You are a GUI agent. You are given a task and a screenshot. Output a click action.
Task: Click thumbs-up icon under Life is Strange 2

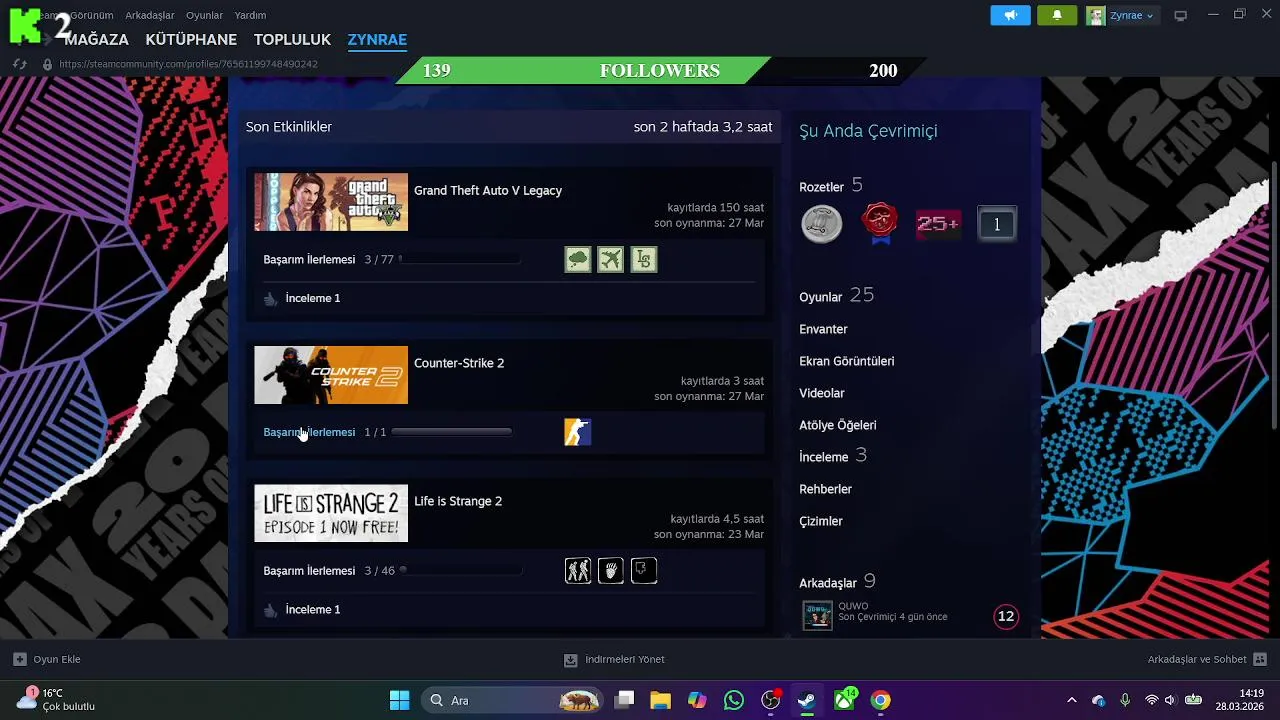pyautogui.click(x=270, y=609)
